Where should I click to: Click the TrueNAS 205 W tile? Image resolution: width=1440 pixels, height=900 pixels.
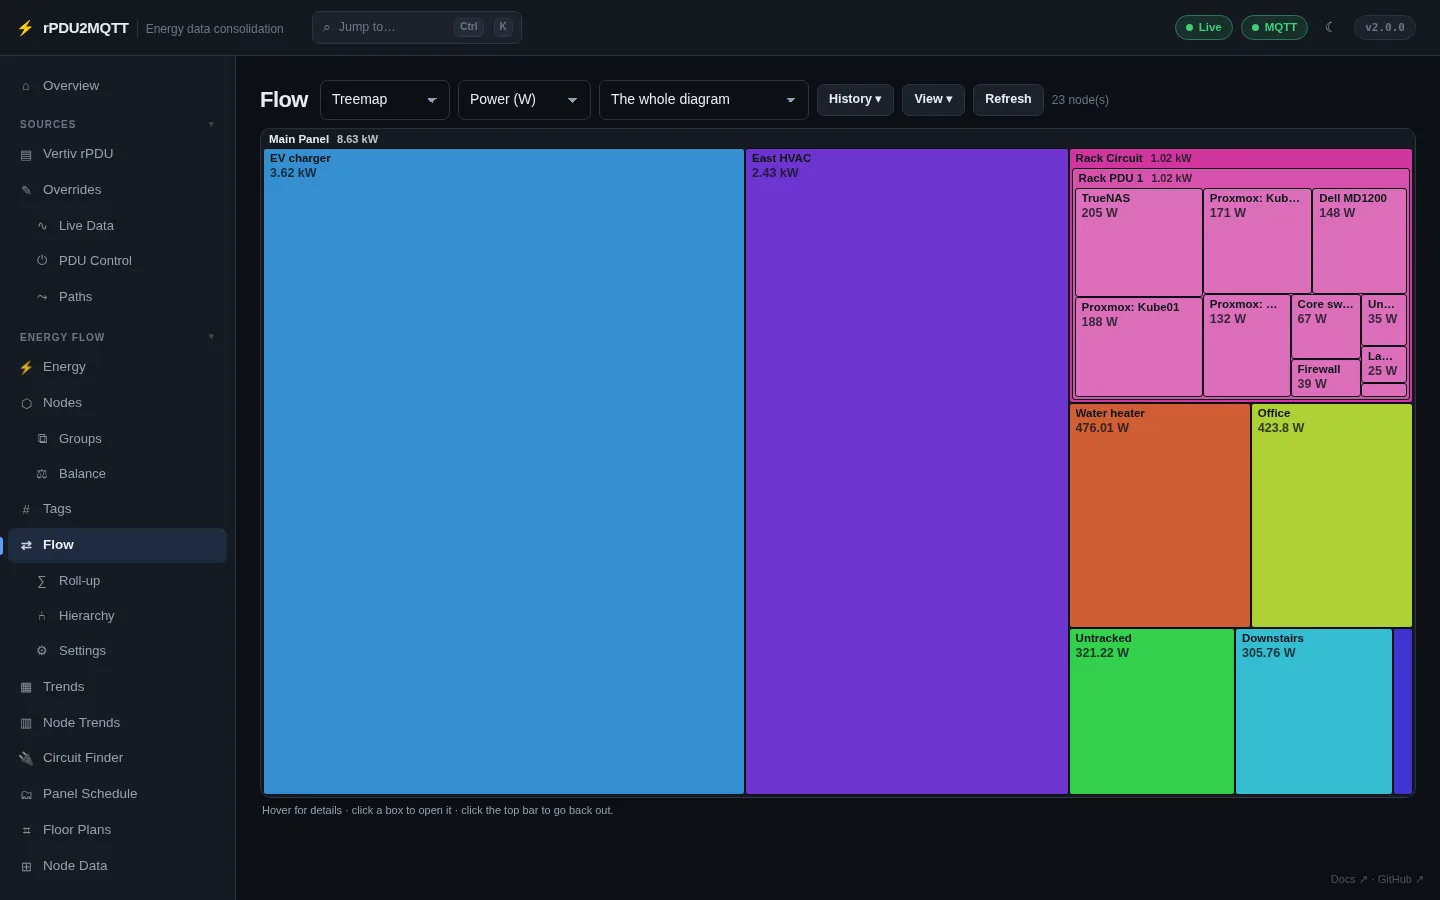point(1139,243)
